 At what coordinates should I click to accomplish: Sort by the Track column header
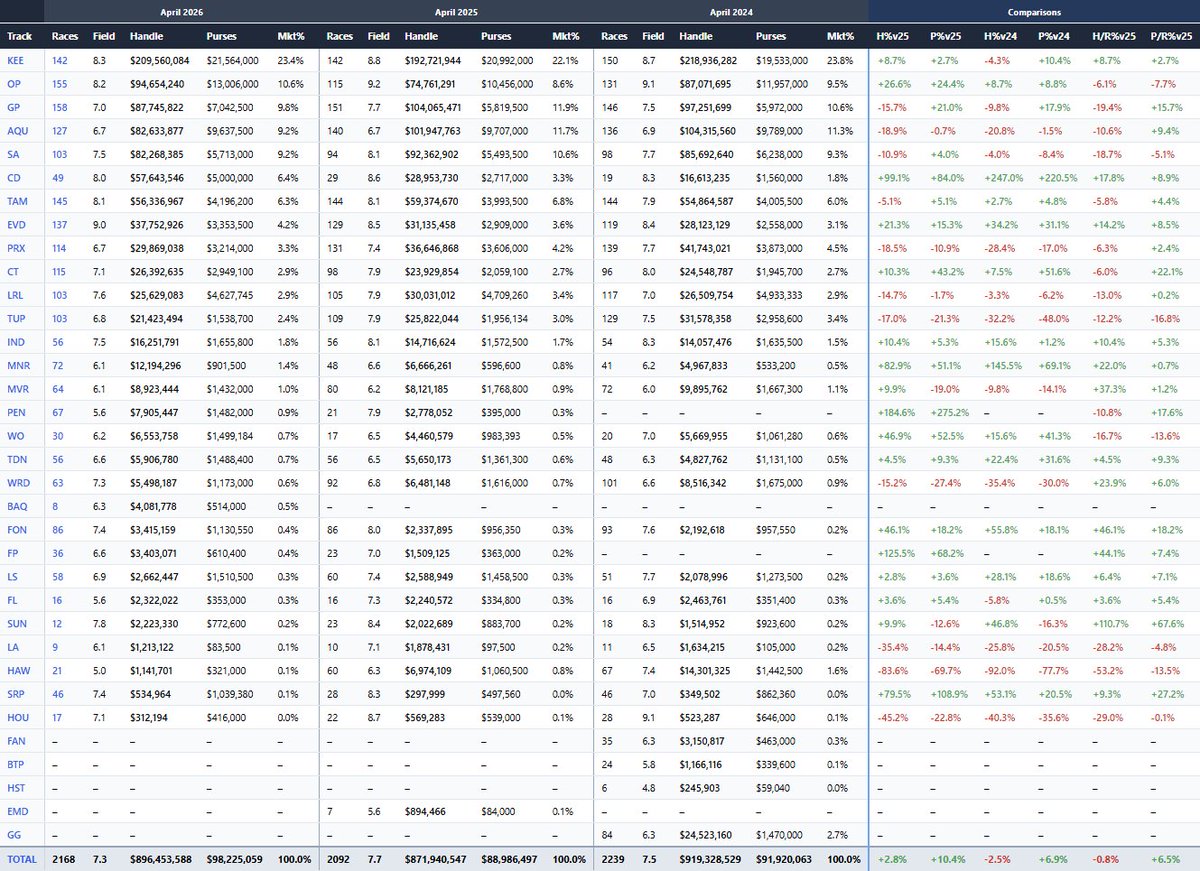click(x=20, y=36)
